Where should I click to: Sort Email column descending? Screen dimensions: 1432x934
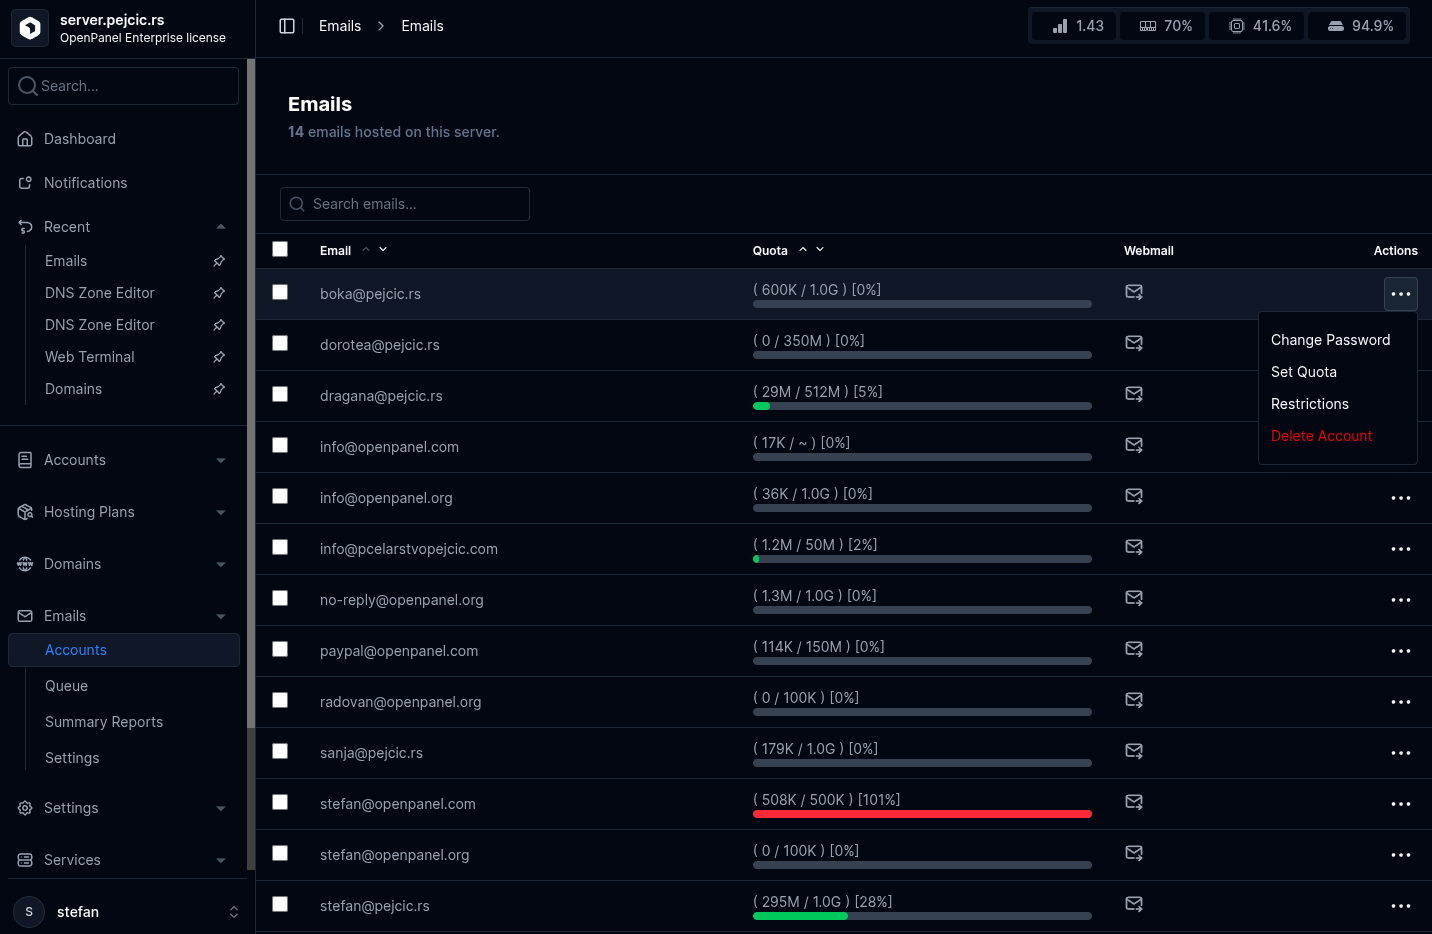383,250
